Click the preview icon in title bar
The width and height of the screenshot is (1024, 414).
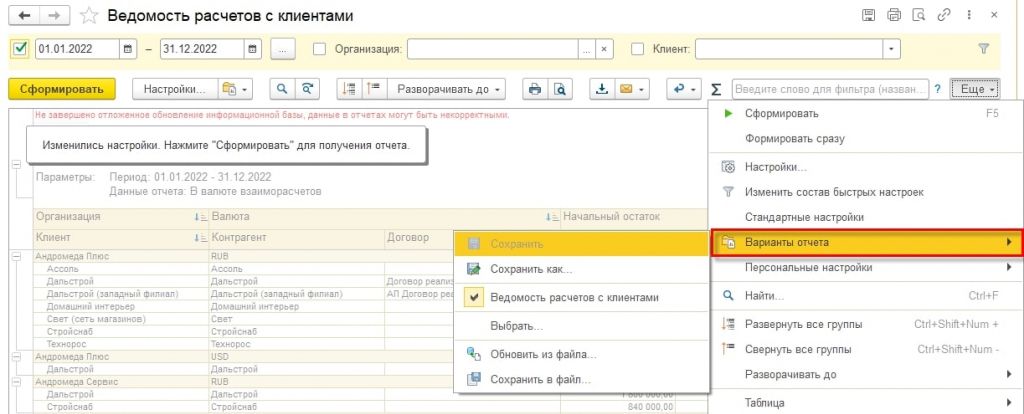[919, 15]
